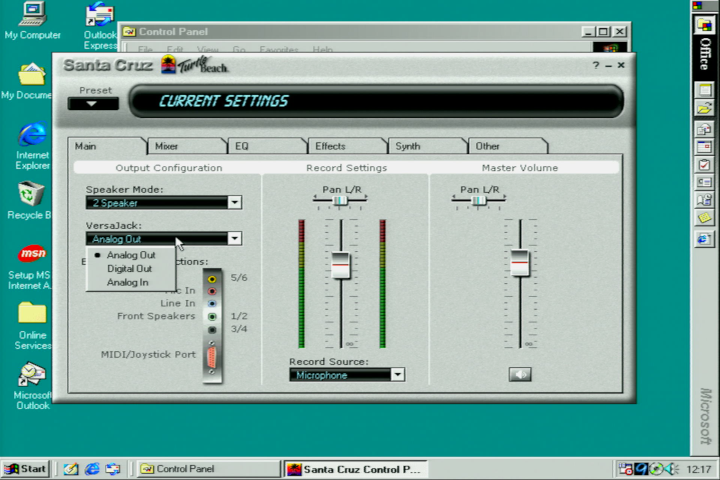
Task: Open Online Services folder
Action: (x=32, y=326)
